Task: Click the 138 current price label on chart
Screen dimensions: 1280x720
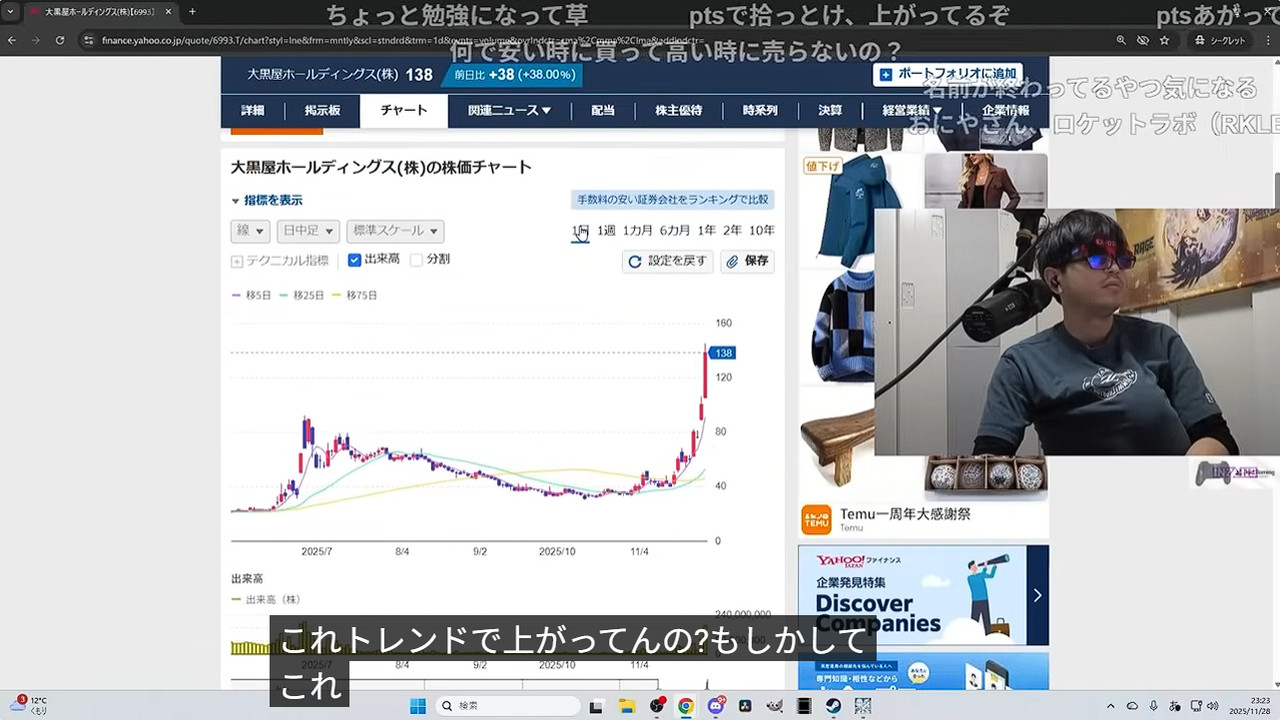Action: click(724, 353)
